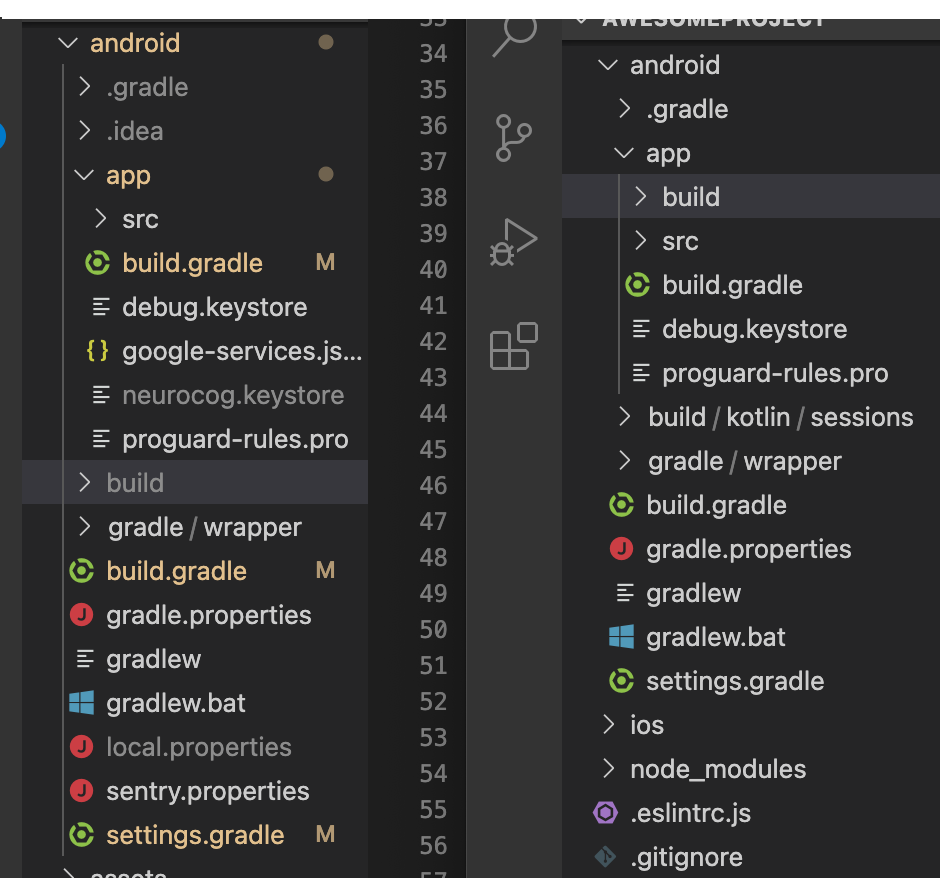Click the modified indicator M on build.gradle

click(324, 262)
